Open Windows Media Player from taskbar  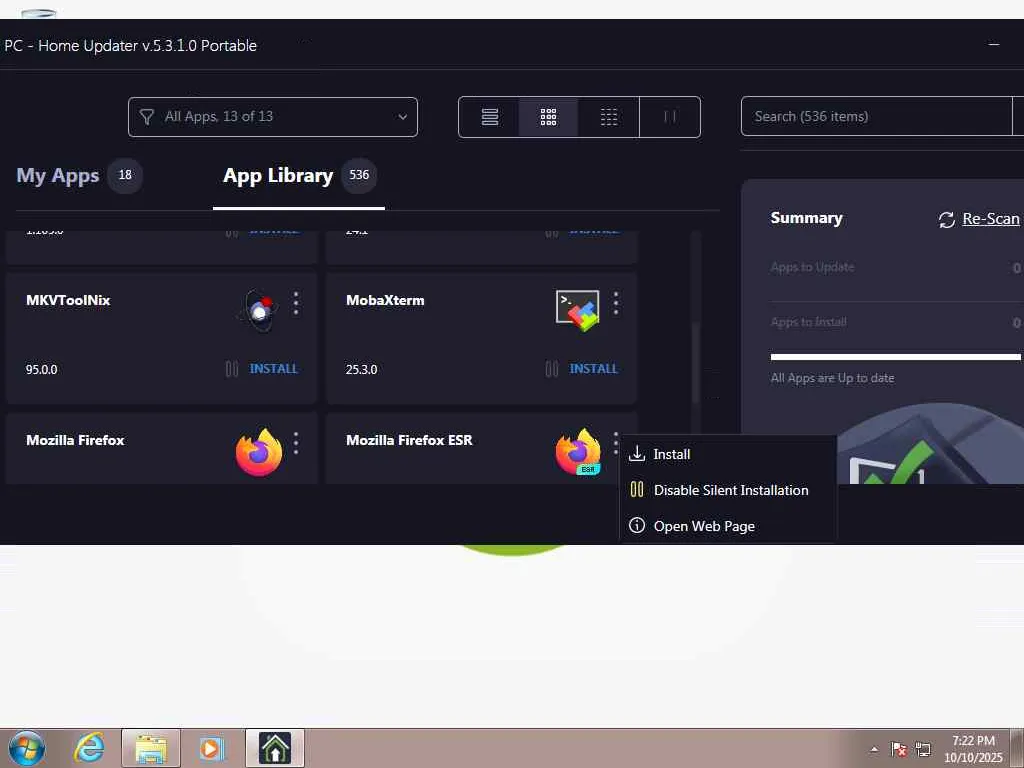tap(212, 748)
